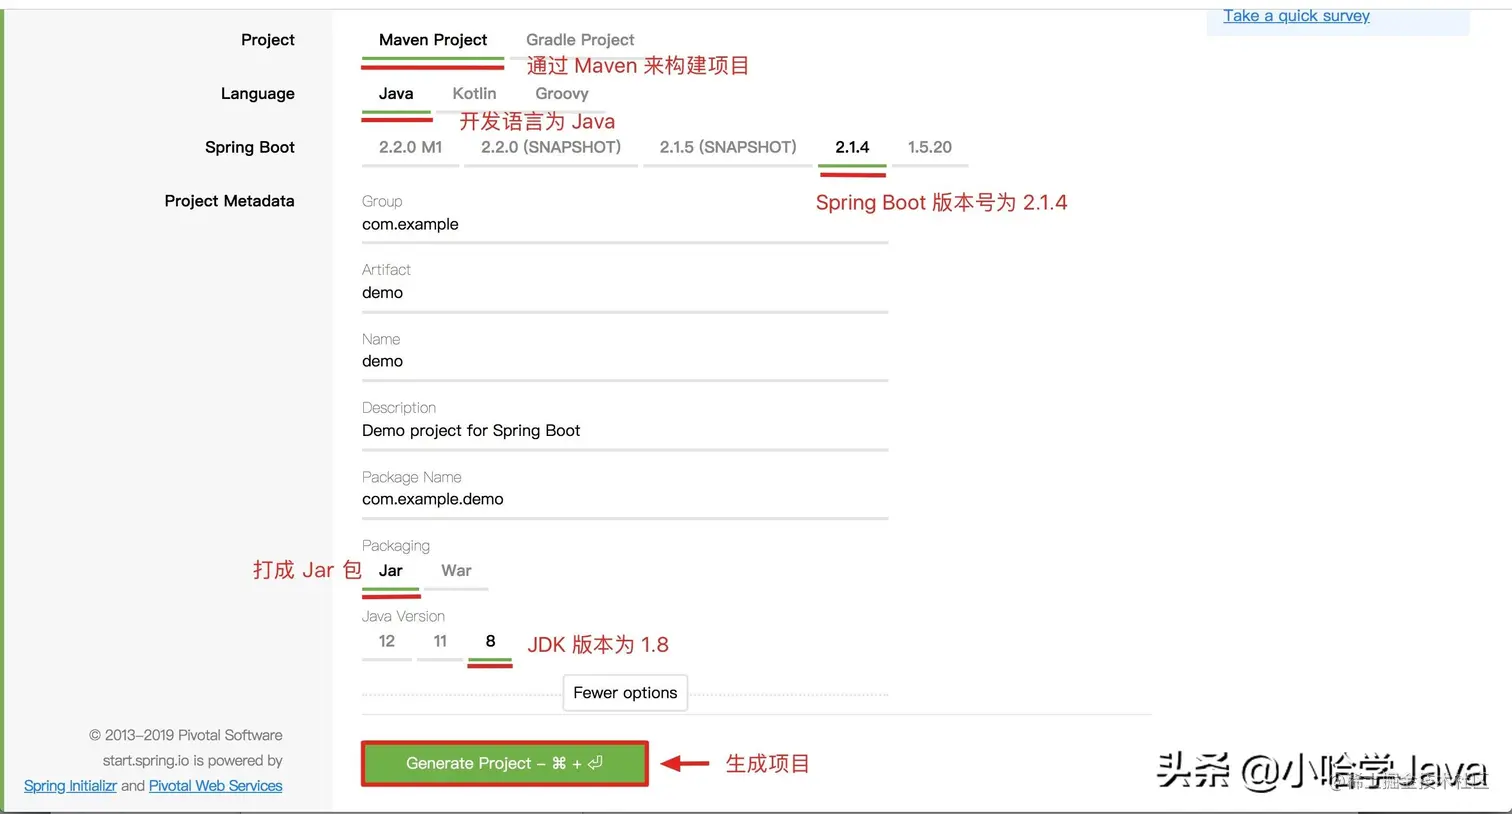The width and height of the screenshot is (1512, 814).
Task: Set Java Version to 8
Action: coord(490,642)
